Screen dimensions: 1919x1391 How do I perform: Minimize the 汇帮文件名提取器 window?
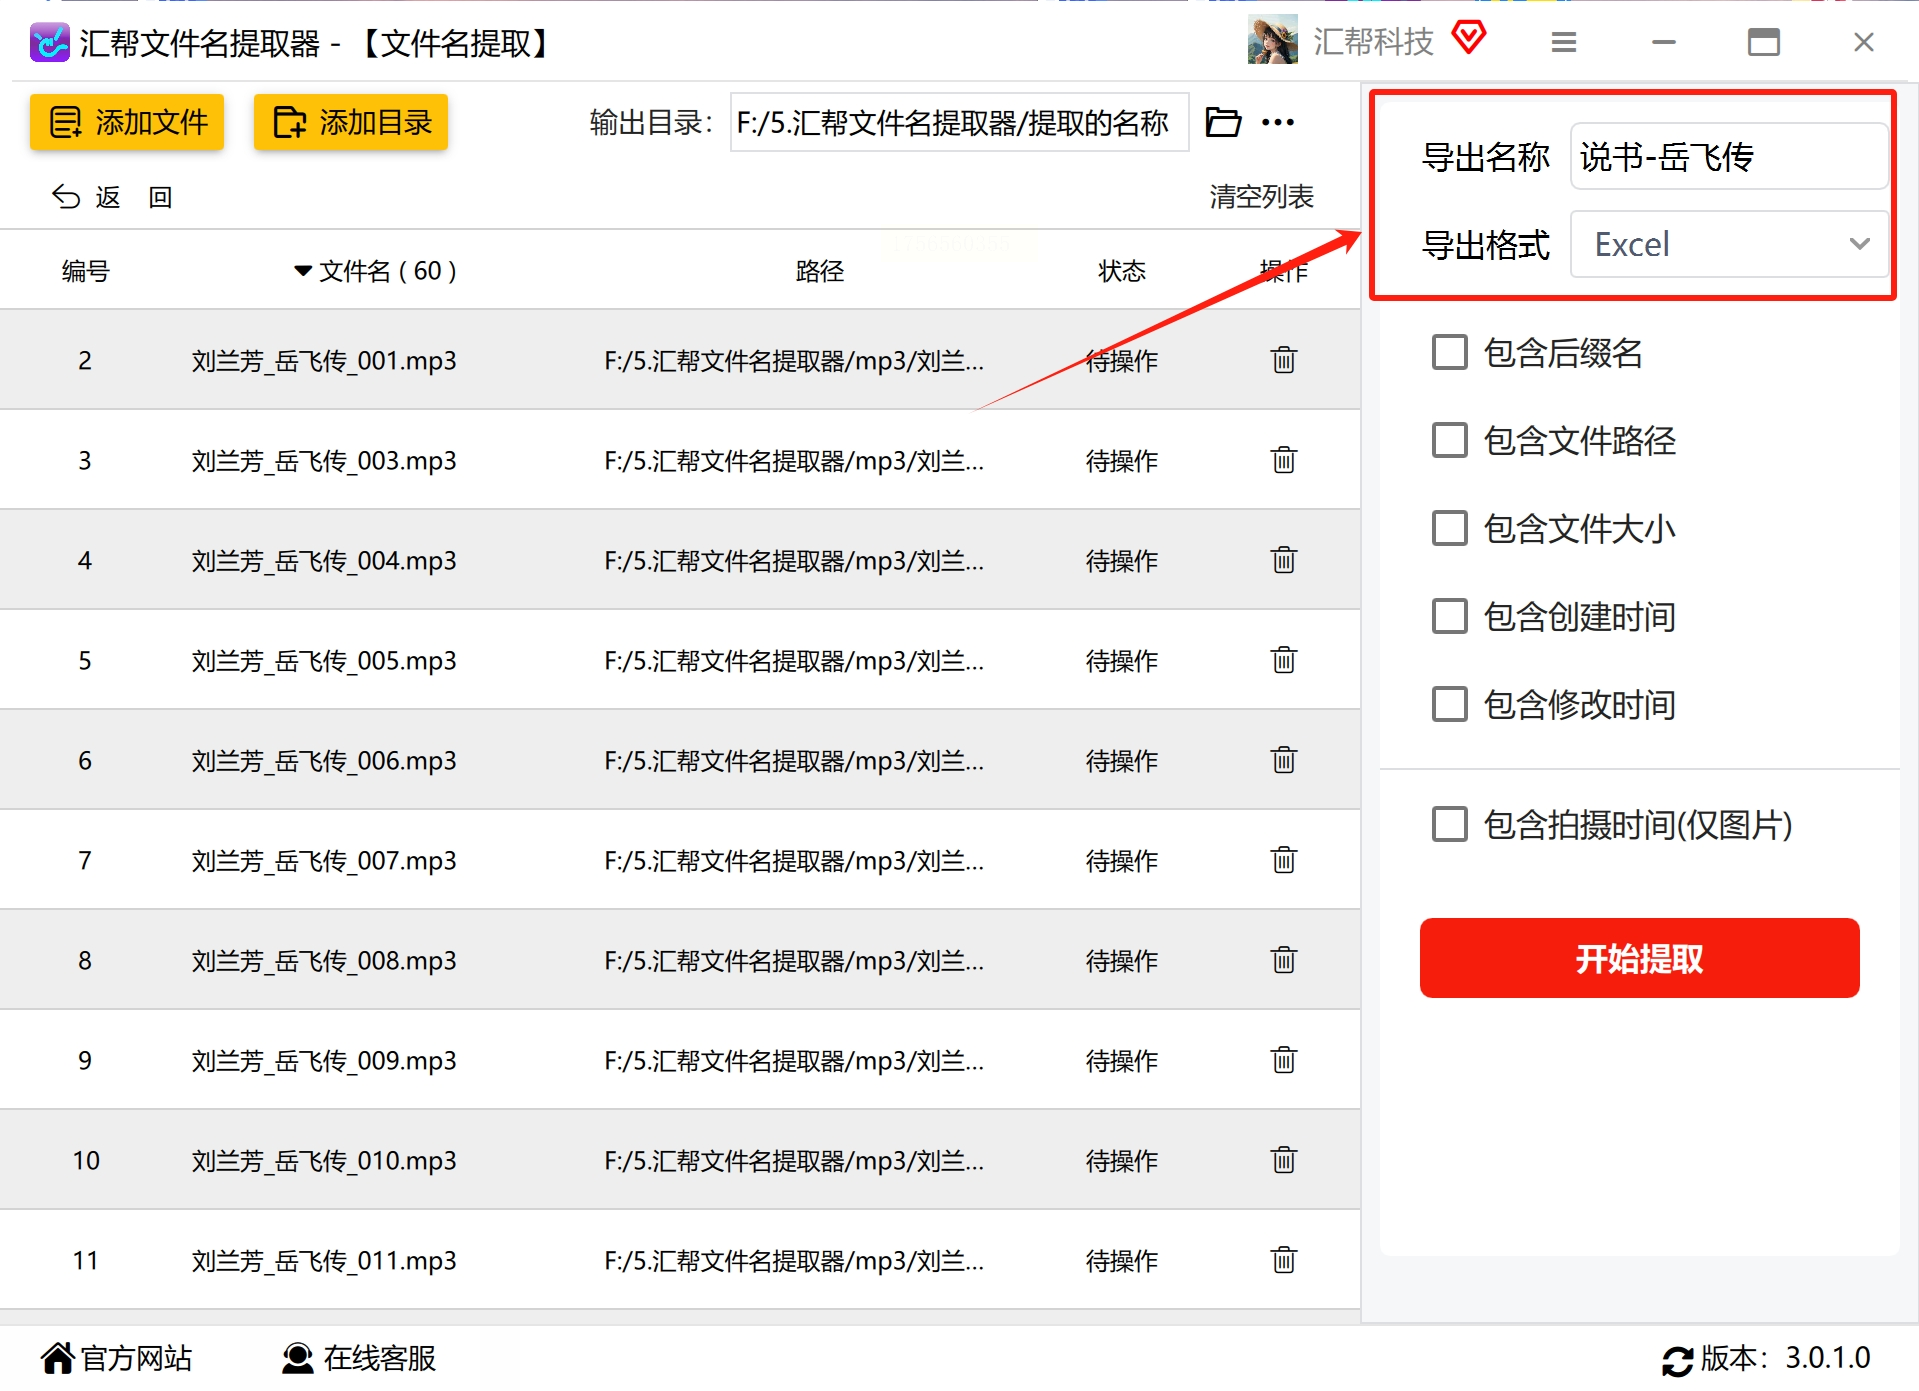pyautogui.click(x=1664, y=42)
